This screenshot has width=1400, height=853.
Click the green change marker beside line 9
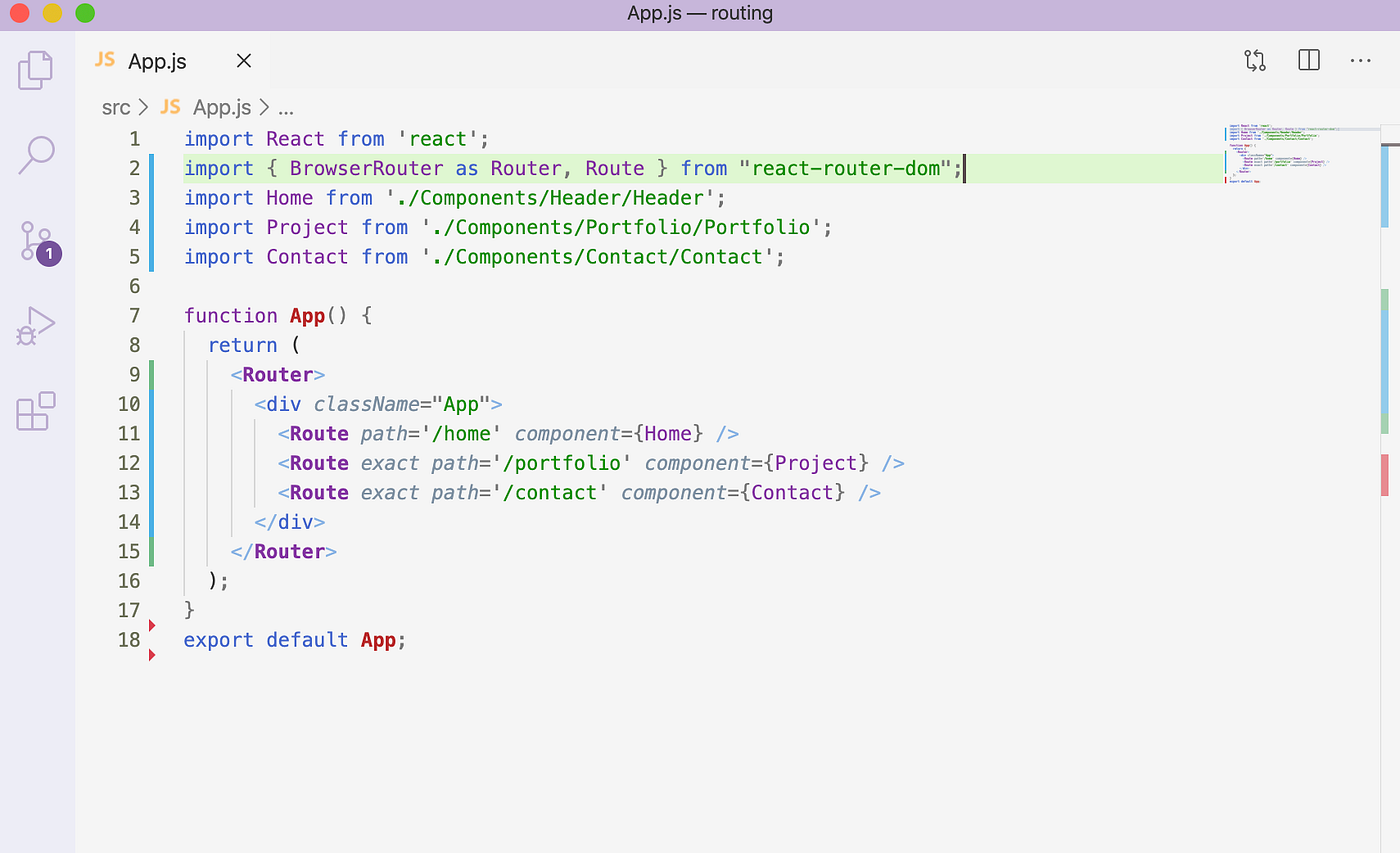[150, 374]
